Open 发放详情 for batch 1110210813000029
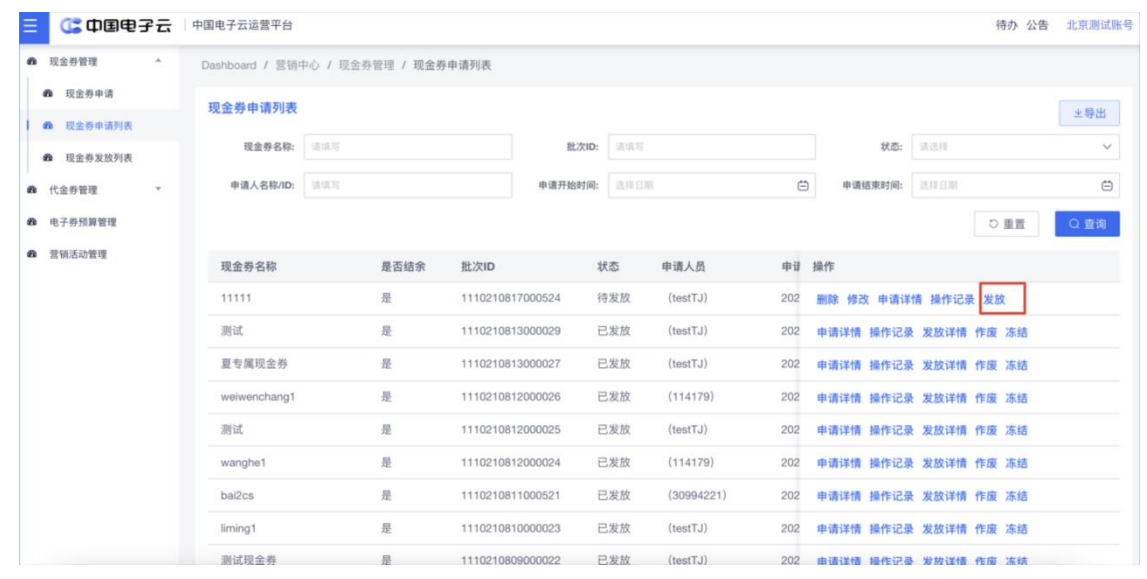 [944, 333]
